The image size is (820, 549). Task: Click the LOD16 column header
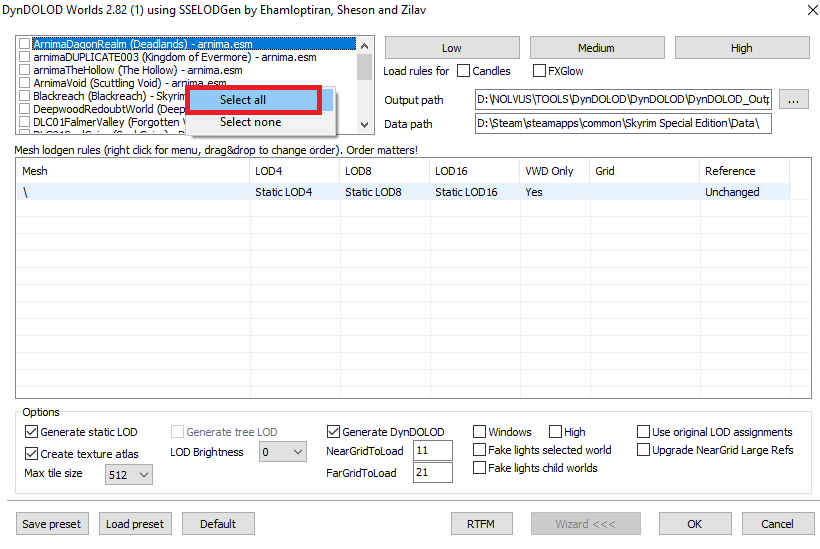(475, 171)
